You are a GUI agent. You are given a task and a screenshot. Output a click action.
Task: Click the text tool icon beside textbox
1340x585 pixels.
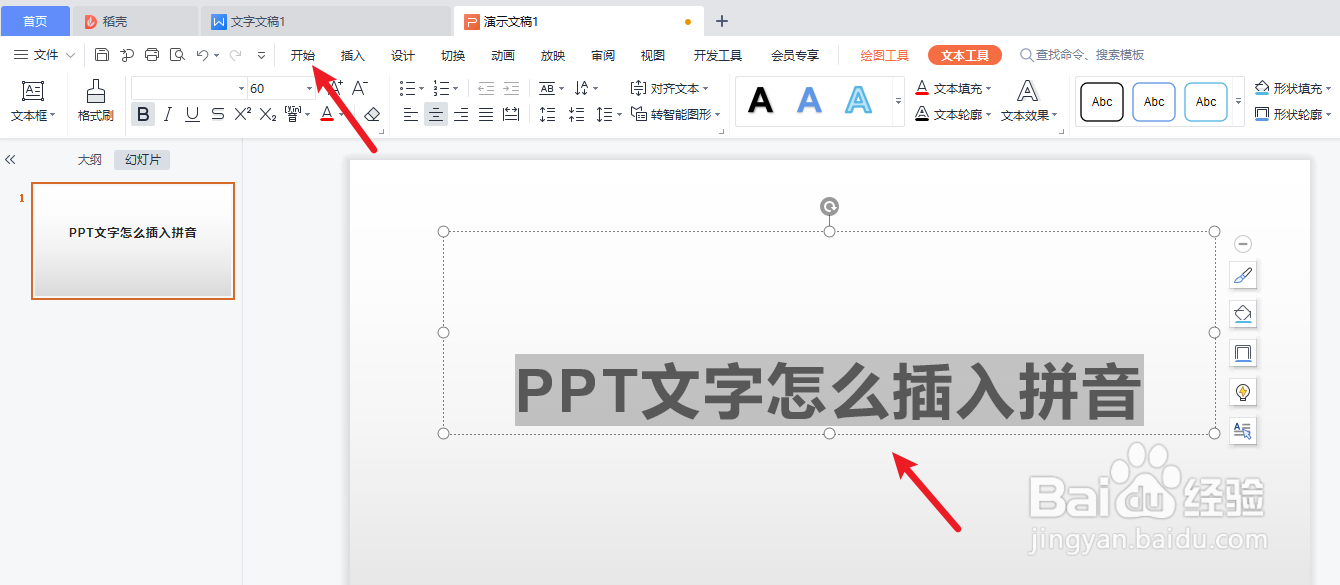(1243, 431)
